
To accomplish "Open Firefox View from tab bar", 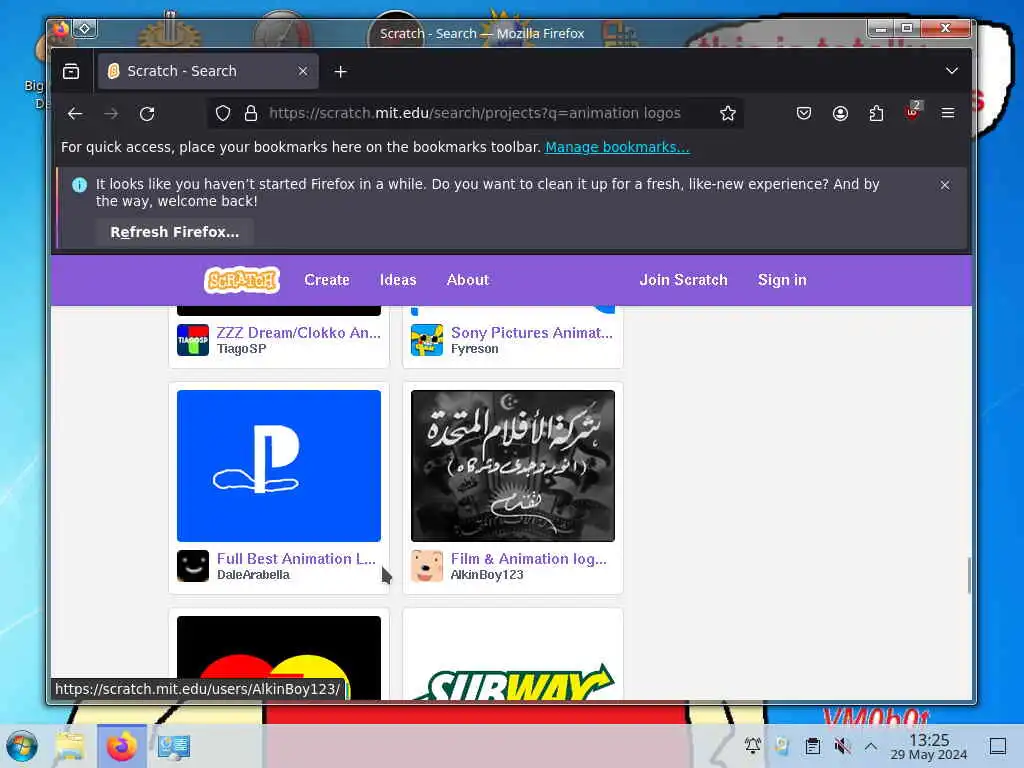I will [71, 71].
